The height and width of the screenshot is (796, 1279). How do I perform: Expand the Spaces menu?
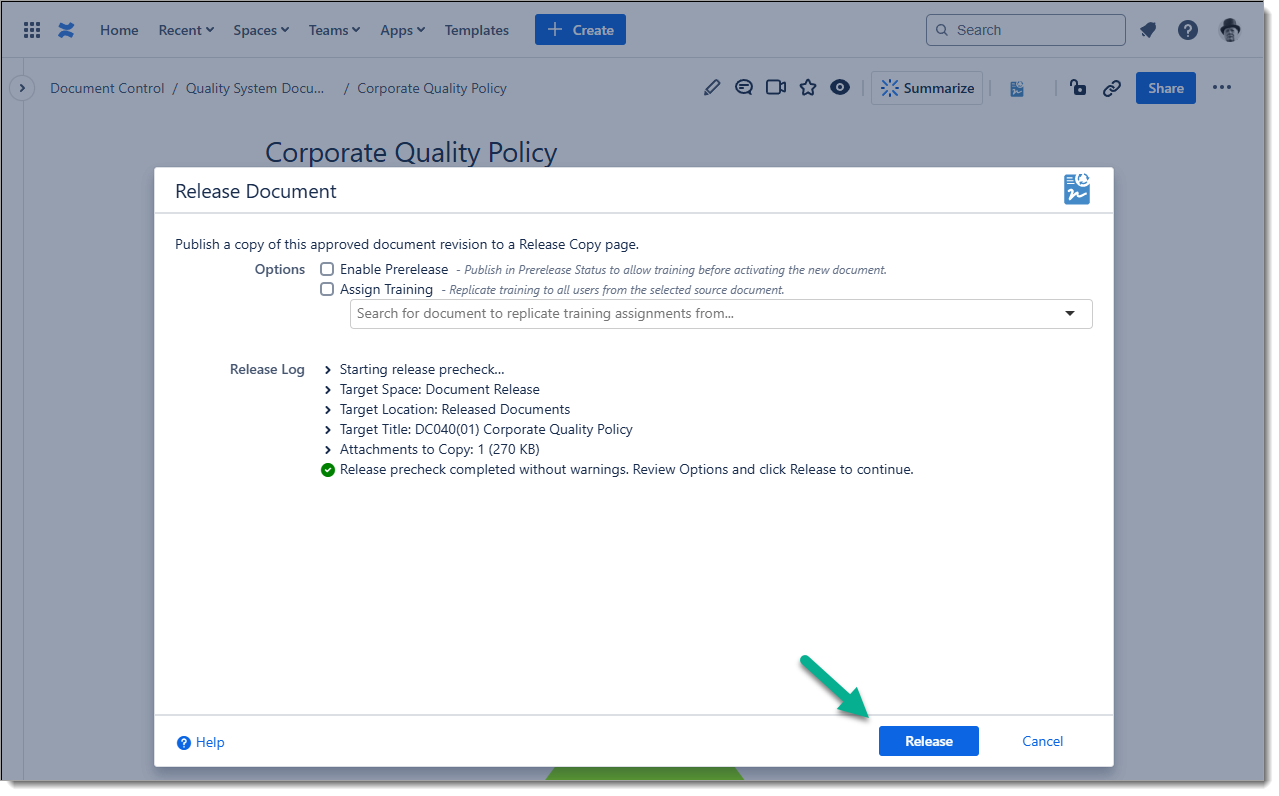click(x=261, y=30)
